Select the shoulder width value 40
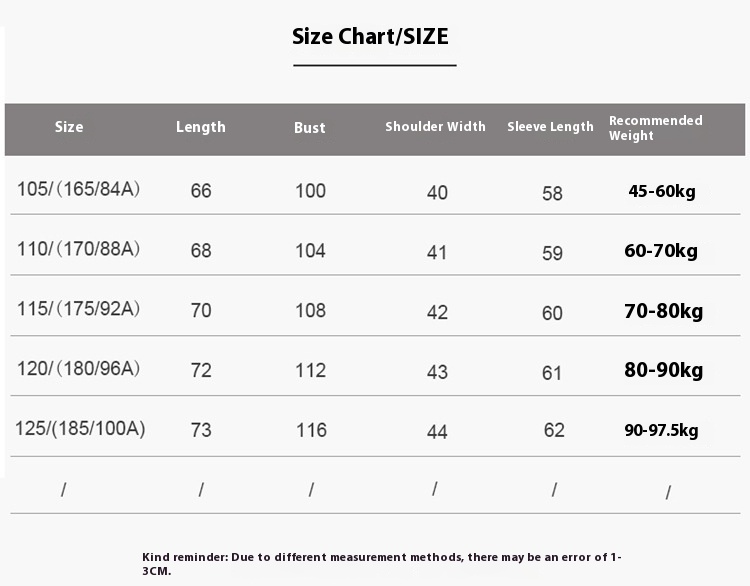This screenshot has width=750, height=586. pyautogui.click(x=437, y=192)
